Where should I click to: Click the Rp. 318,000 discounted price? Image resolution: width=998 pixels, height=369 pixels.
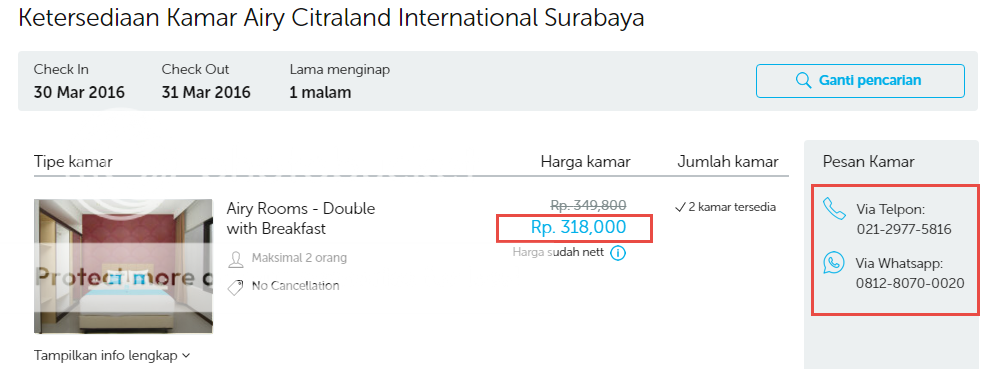pyautogui.click(x=579, y=227)
